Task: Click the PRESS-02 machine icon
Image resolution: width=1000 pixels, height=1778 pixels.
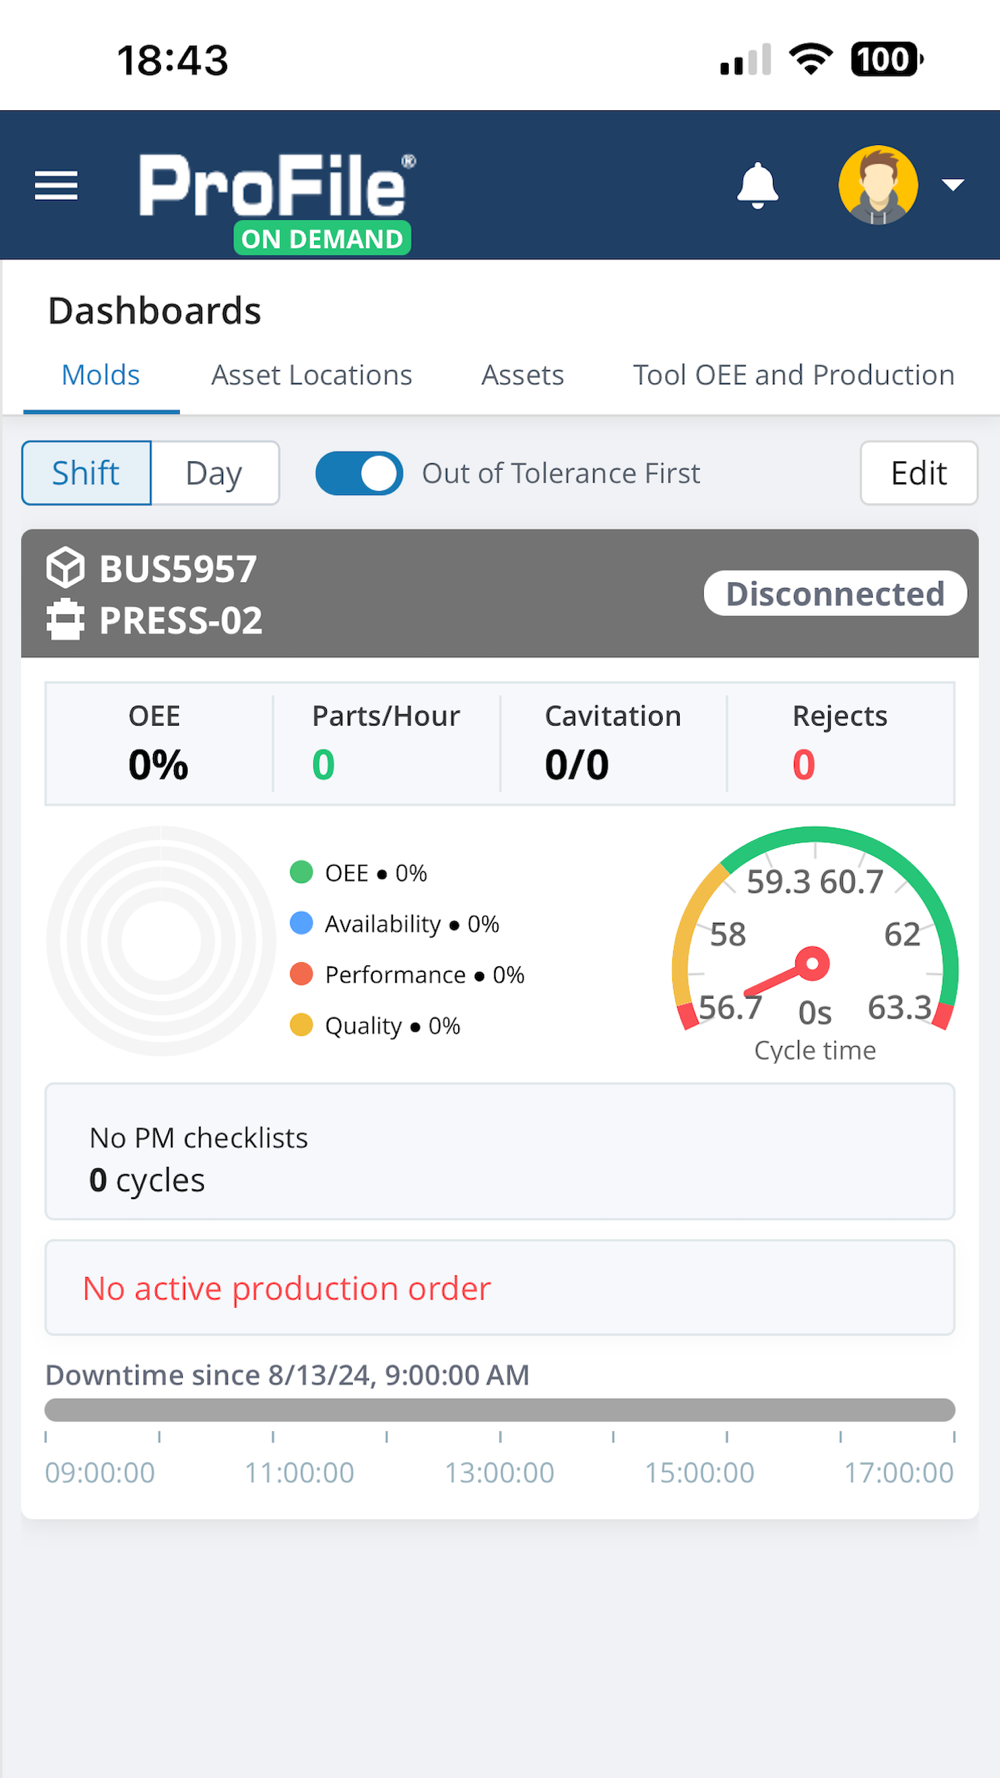Action: pos(66,620)
